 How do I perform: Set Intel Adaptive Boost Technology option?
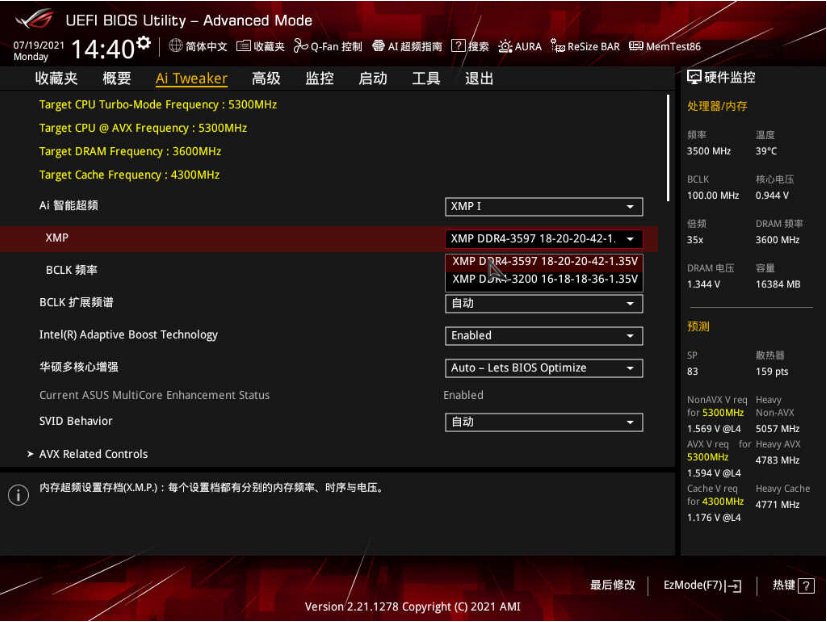543,335
